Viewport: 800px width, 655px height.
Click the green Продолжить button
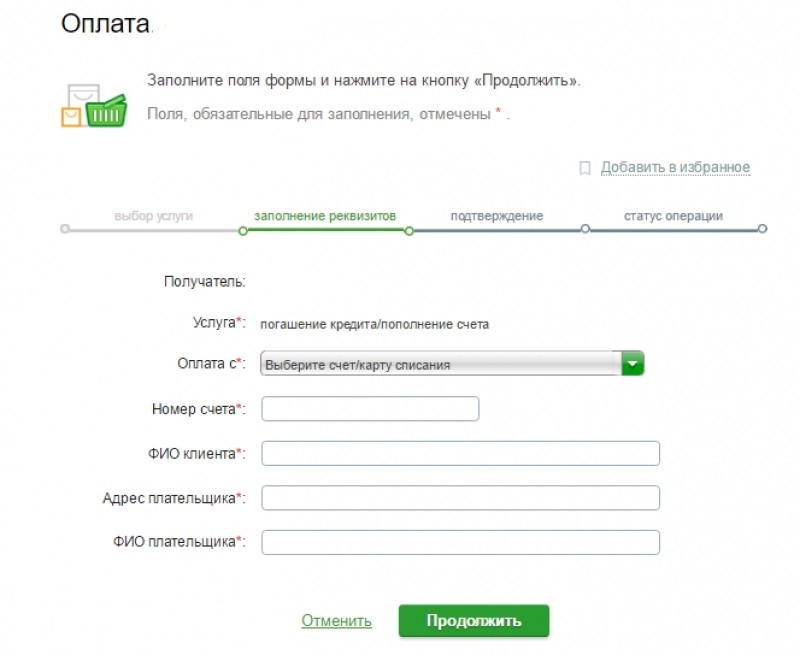474,621
